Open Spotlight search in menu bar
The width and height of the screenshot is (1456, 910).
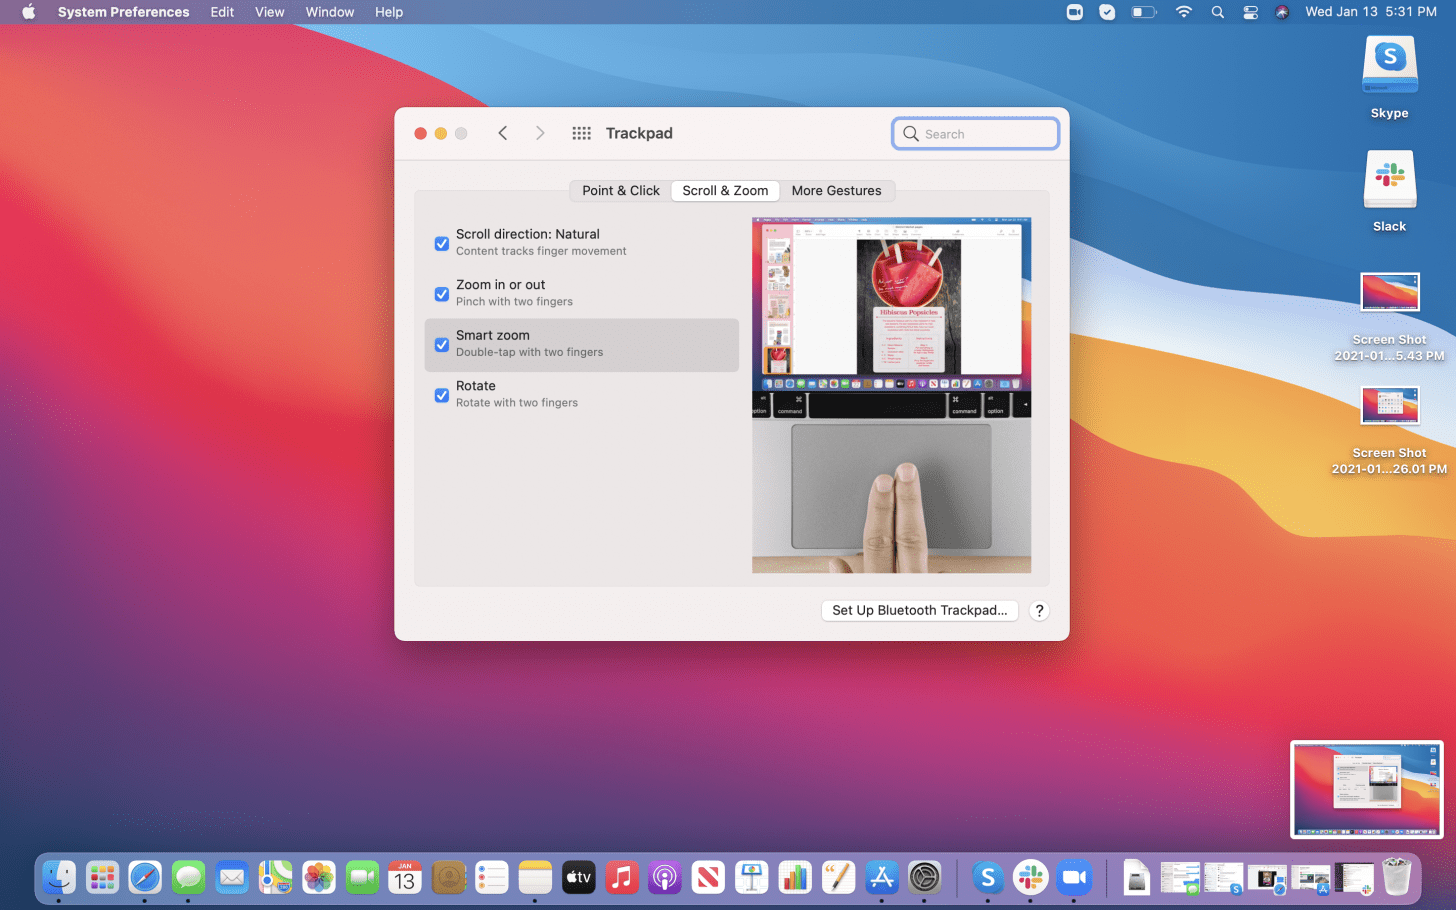click(1217, 12)
